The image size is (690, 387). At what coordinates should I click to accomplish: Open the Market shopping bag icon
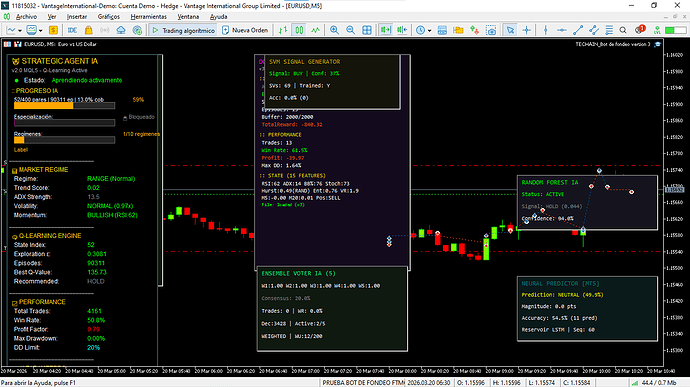tap(88, 30)
